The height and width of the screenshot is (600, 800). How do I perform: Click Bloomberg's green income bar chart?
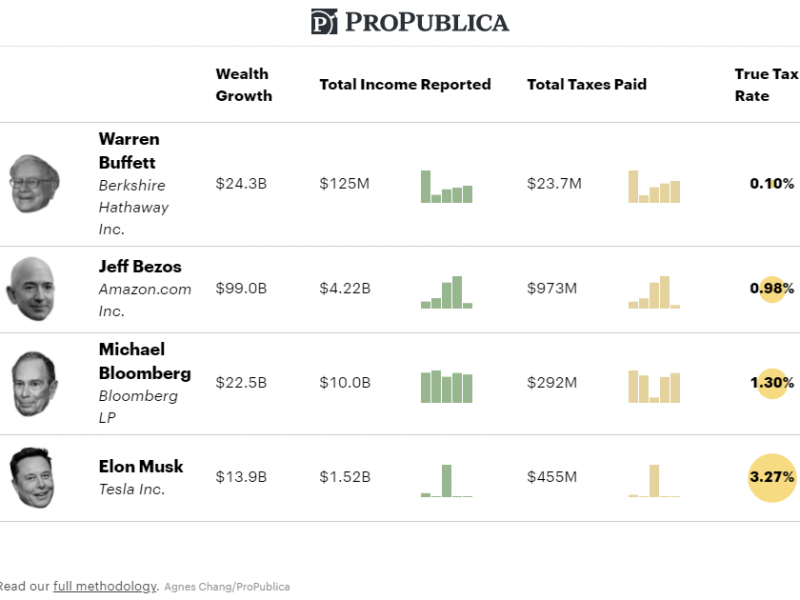pos(446,387)
